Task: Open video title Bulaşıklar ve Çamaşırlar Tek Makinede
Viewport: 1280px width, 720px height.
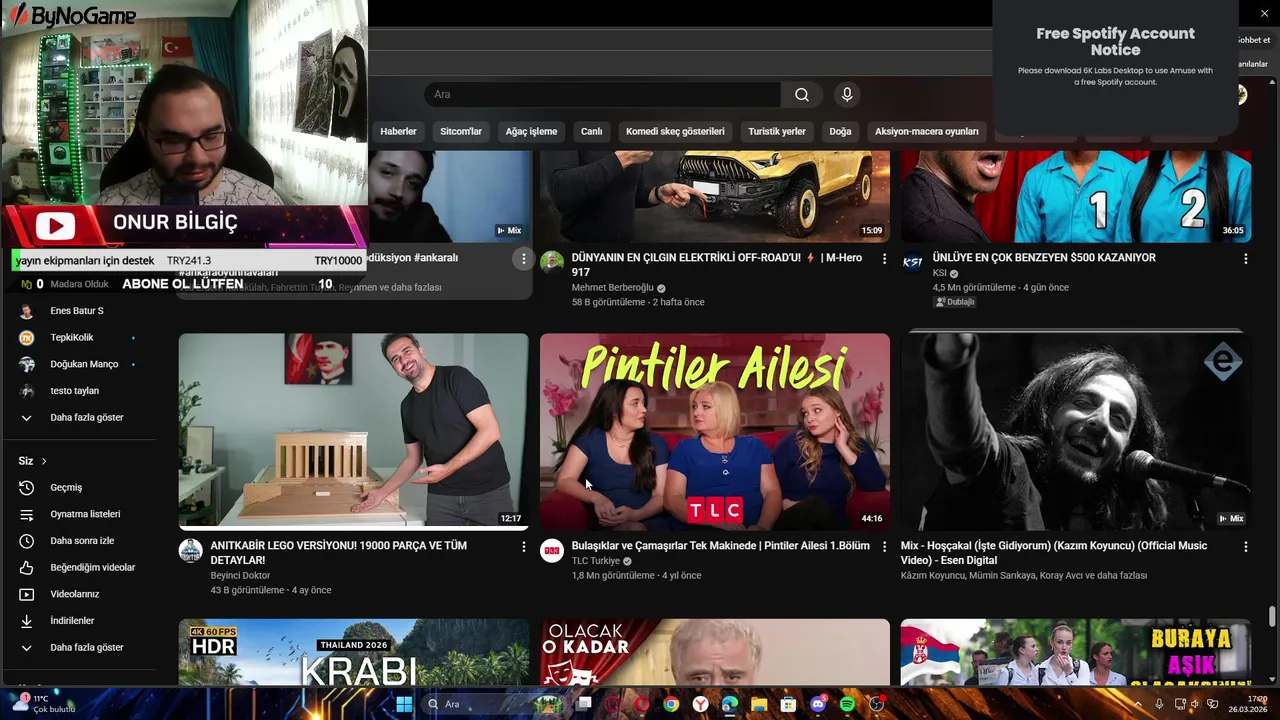Action: point(720,546)
